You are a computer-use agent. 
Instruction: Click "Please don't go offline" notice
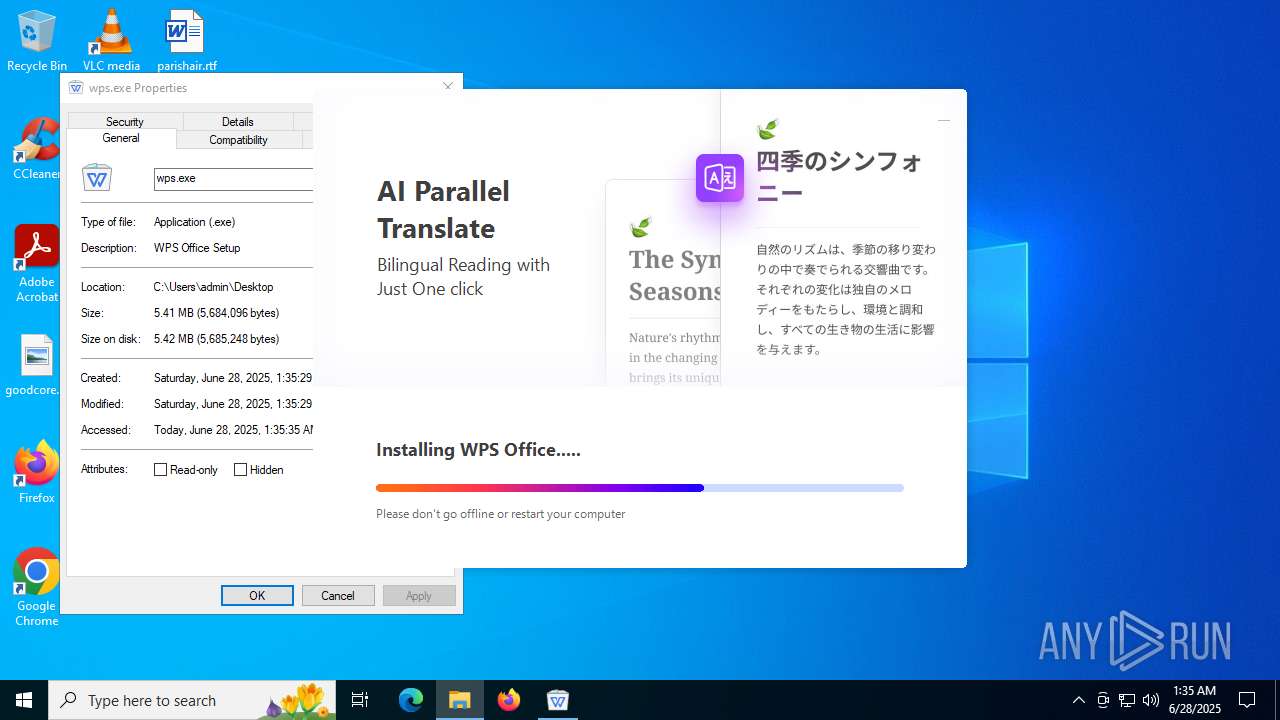tap(500, 514)
